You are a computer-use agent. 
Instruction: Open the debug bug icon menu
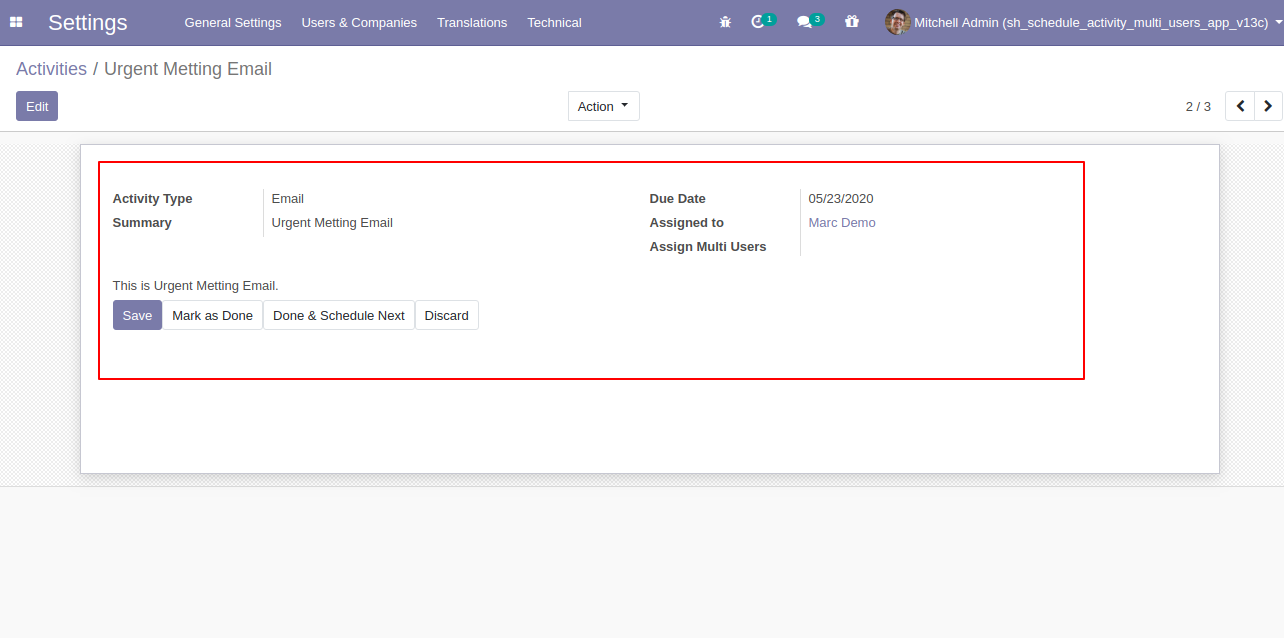click(x=725, y=22)
